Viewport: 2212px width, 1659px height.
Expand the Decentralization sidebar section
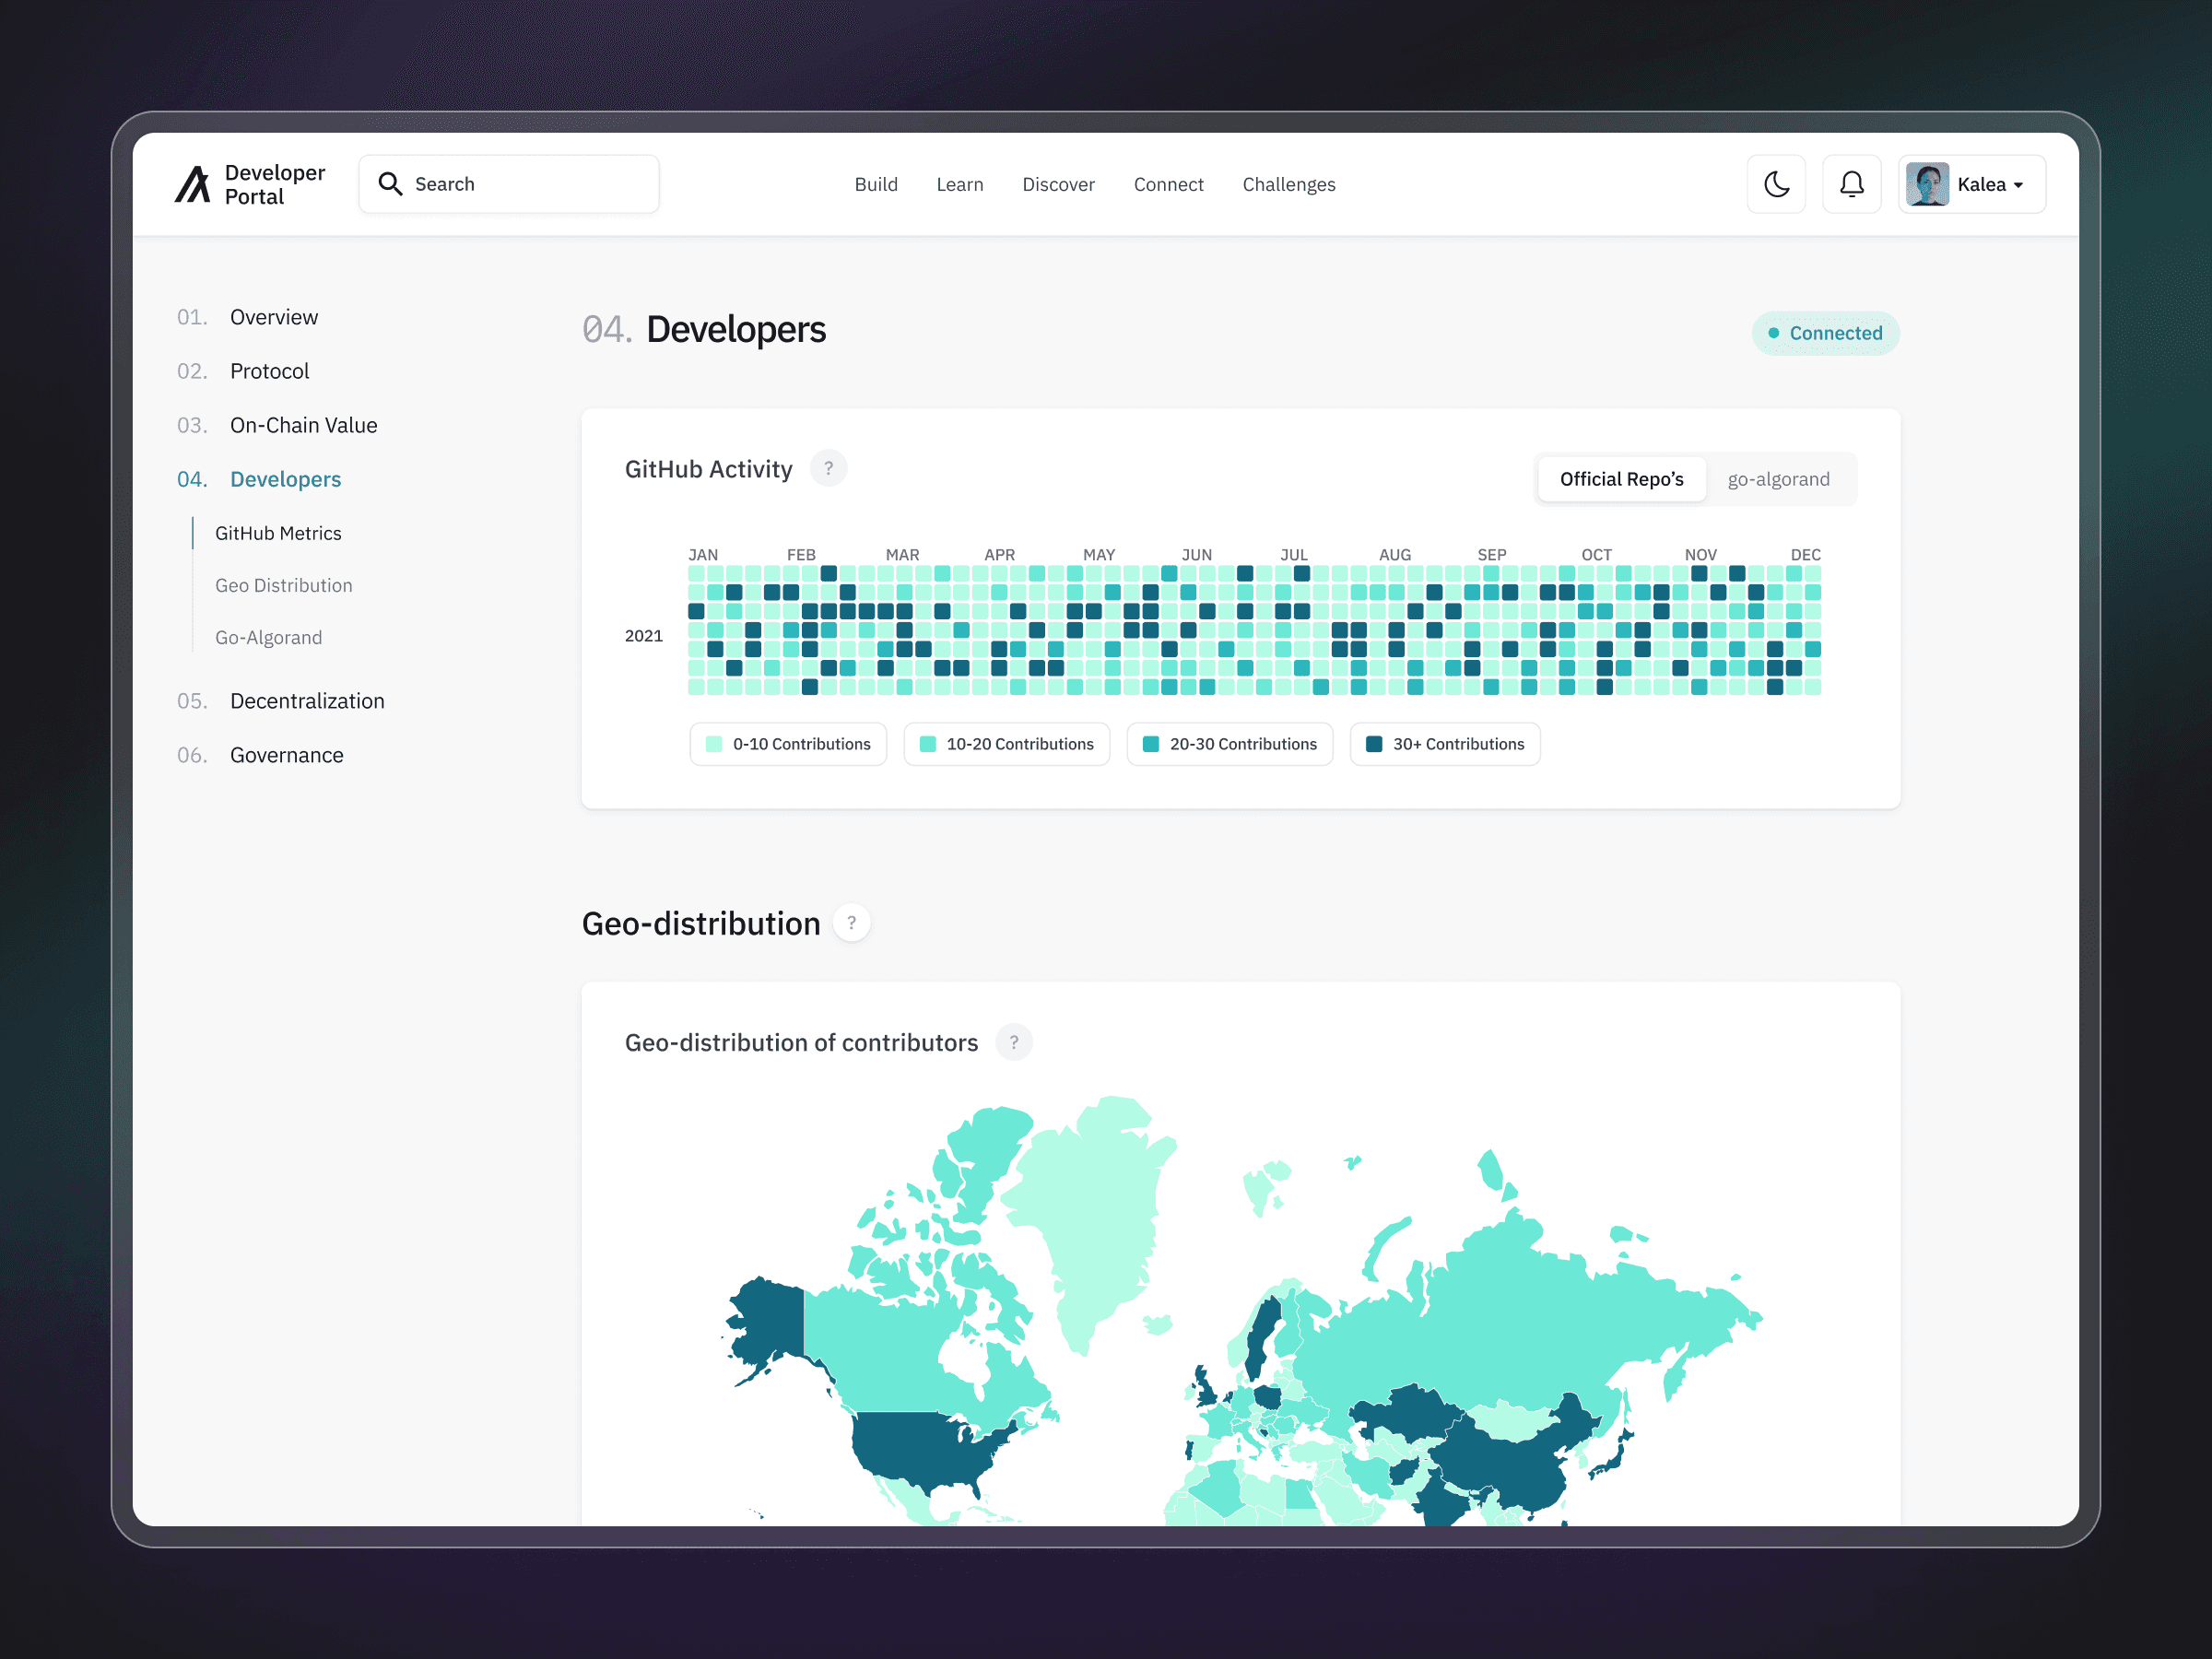(x=306, y=701)
